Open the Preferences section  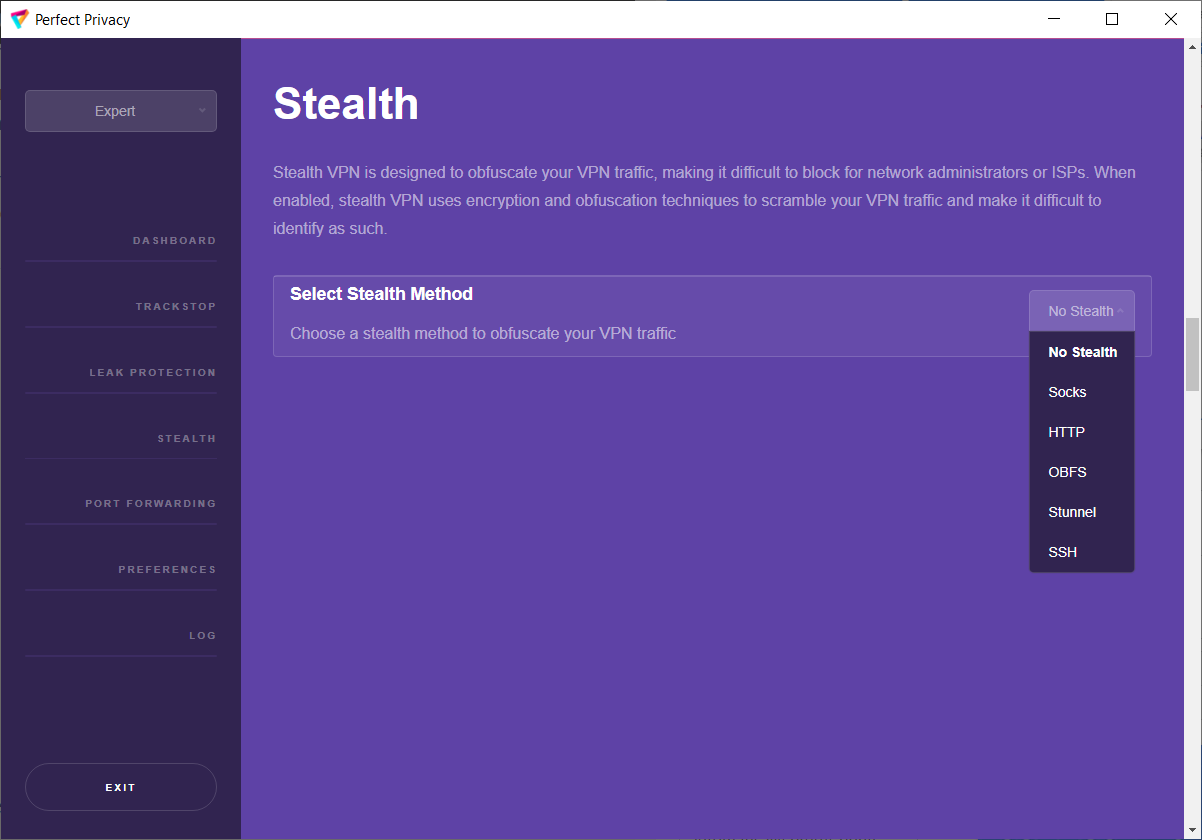[x=167, y=570]
